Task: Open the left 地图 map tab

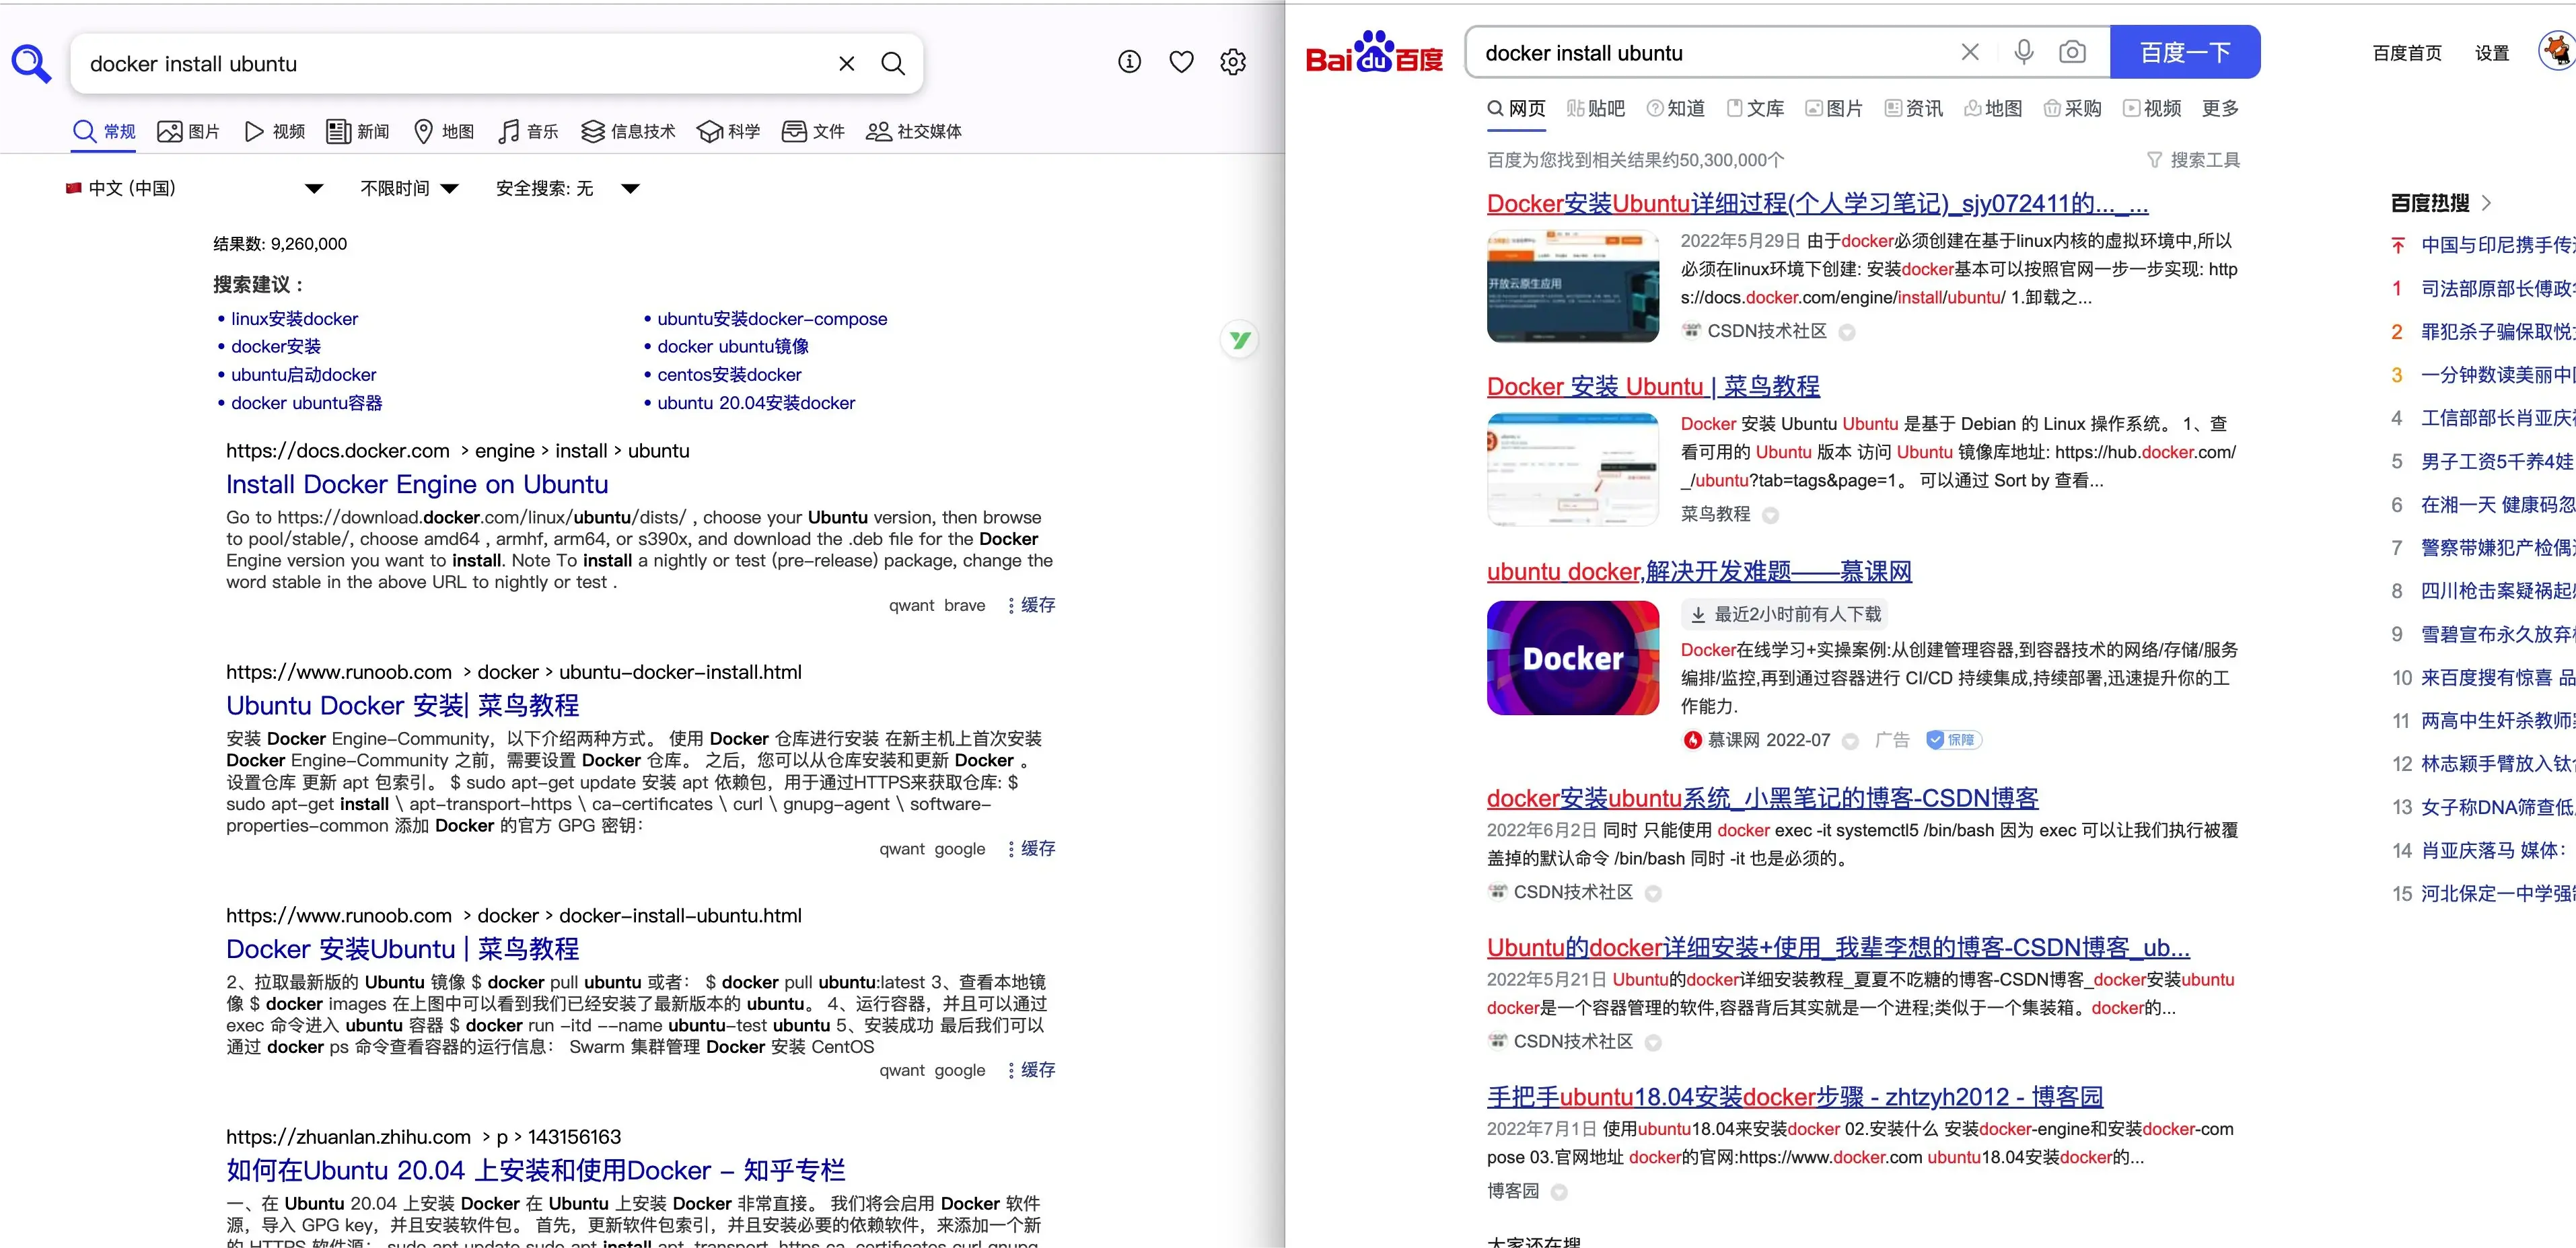Action: point(444,131)
